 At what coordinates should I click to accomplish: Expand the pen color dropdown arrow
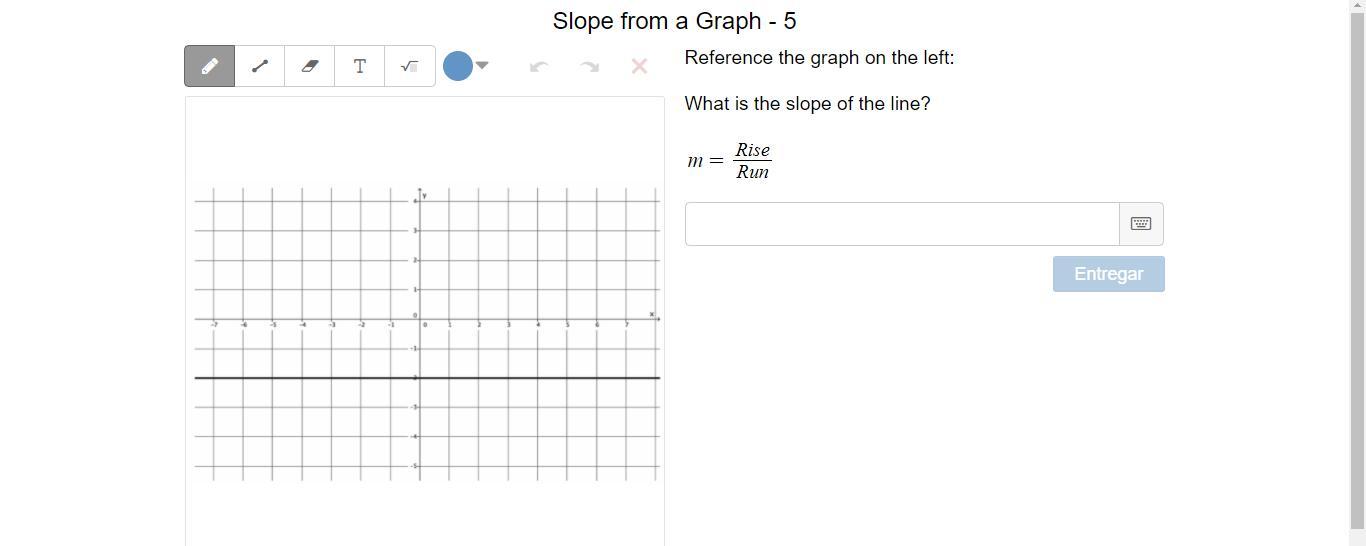tap(482, 66)
